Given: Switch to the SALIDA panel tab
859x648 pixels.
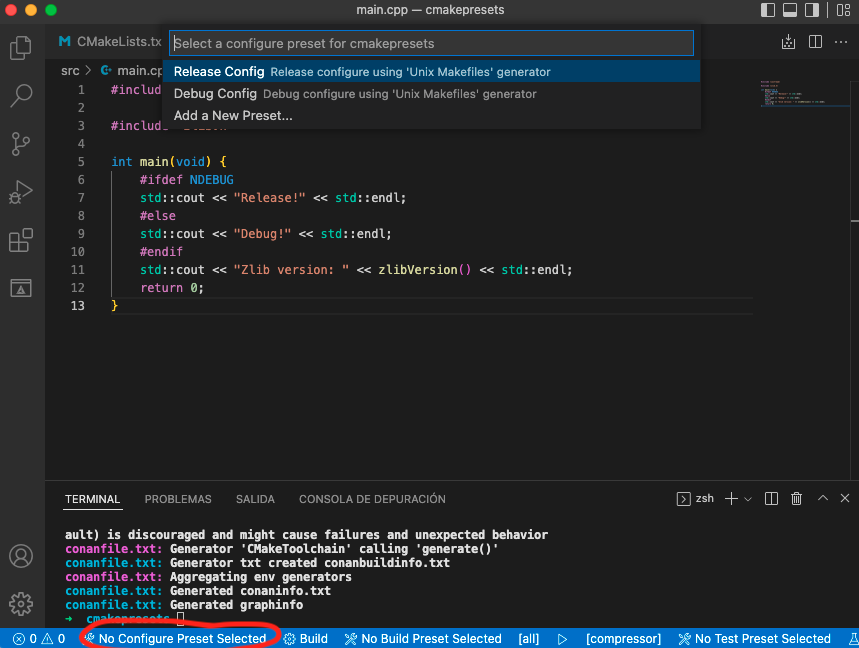Looking at the screenshot, I should (255, 499).
